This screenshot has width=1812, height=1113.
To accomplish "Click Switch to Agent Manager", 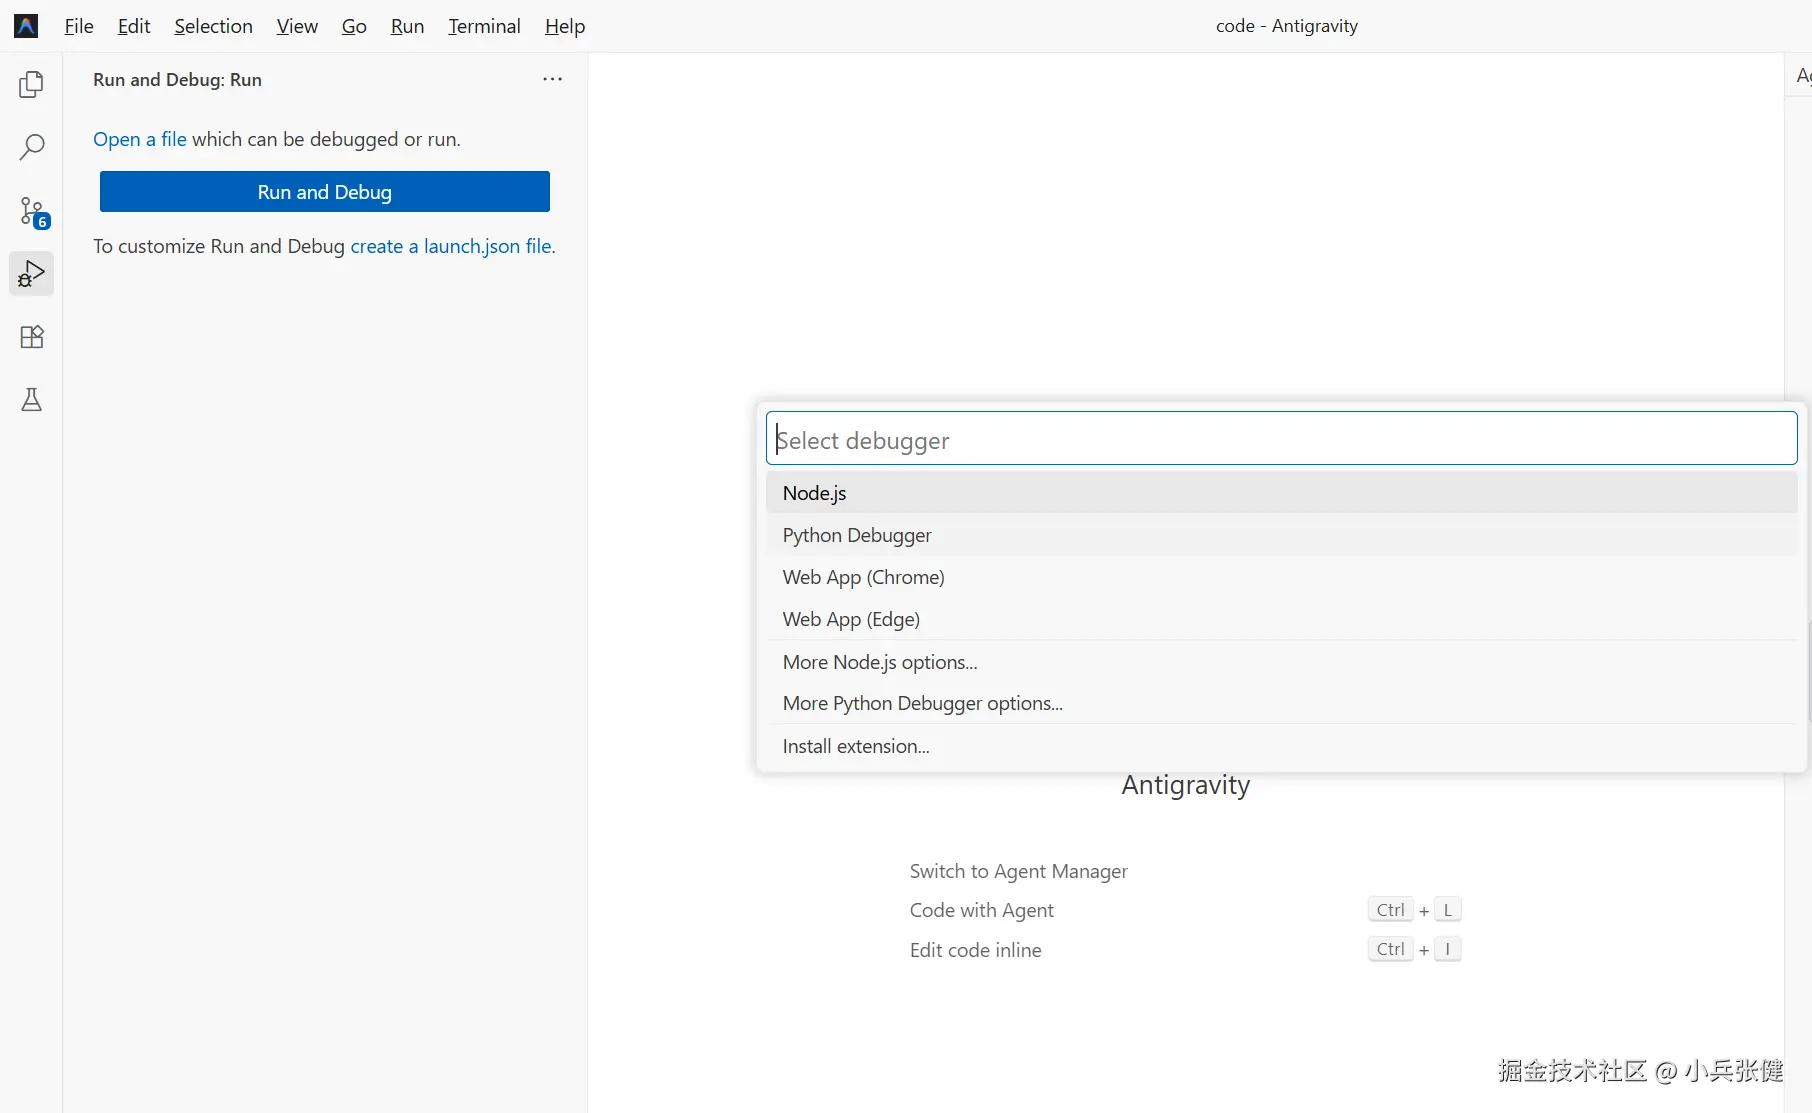I will 1018,871.
